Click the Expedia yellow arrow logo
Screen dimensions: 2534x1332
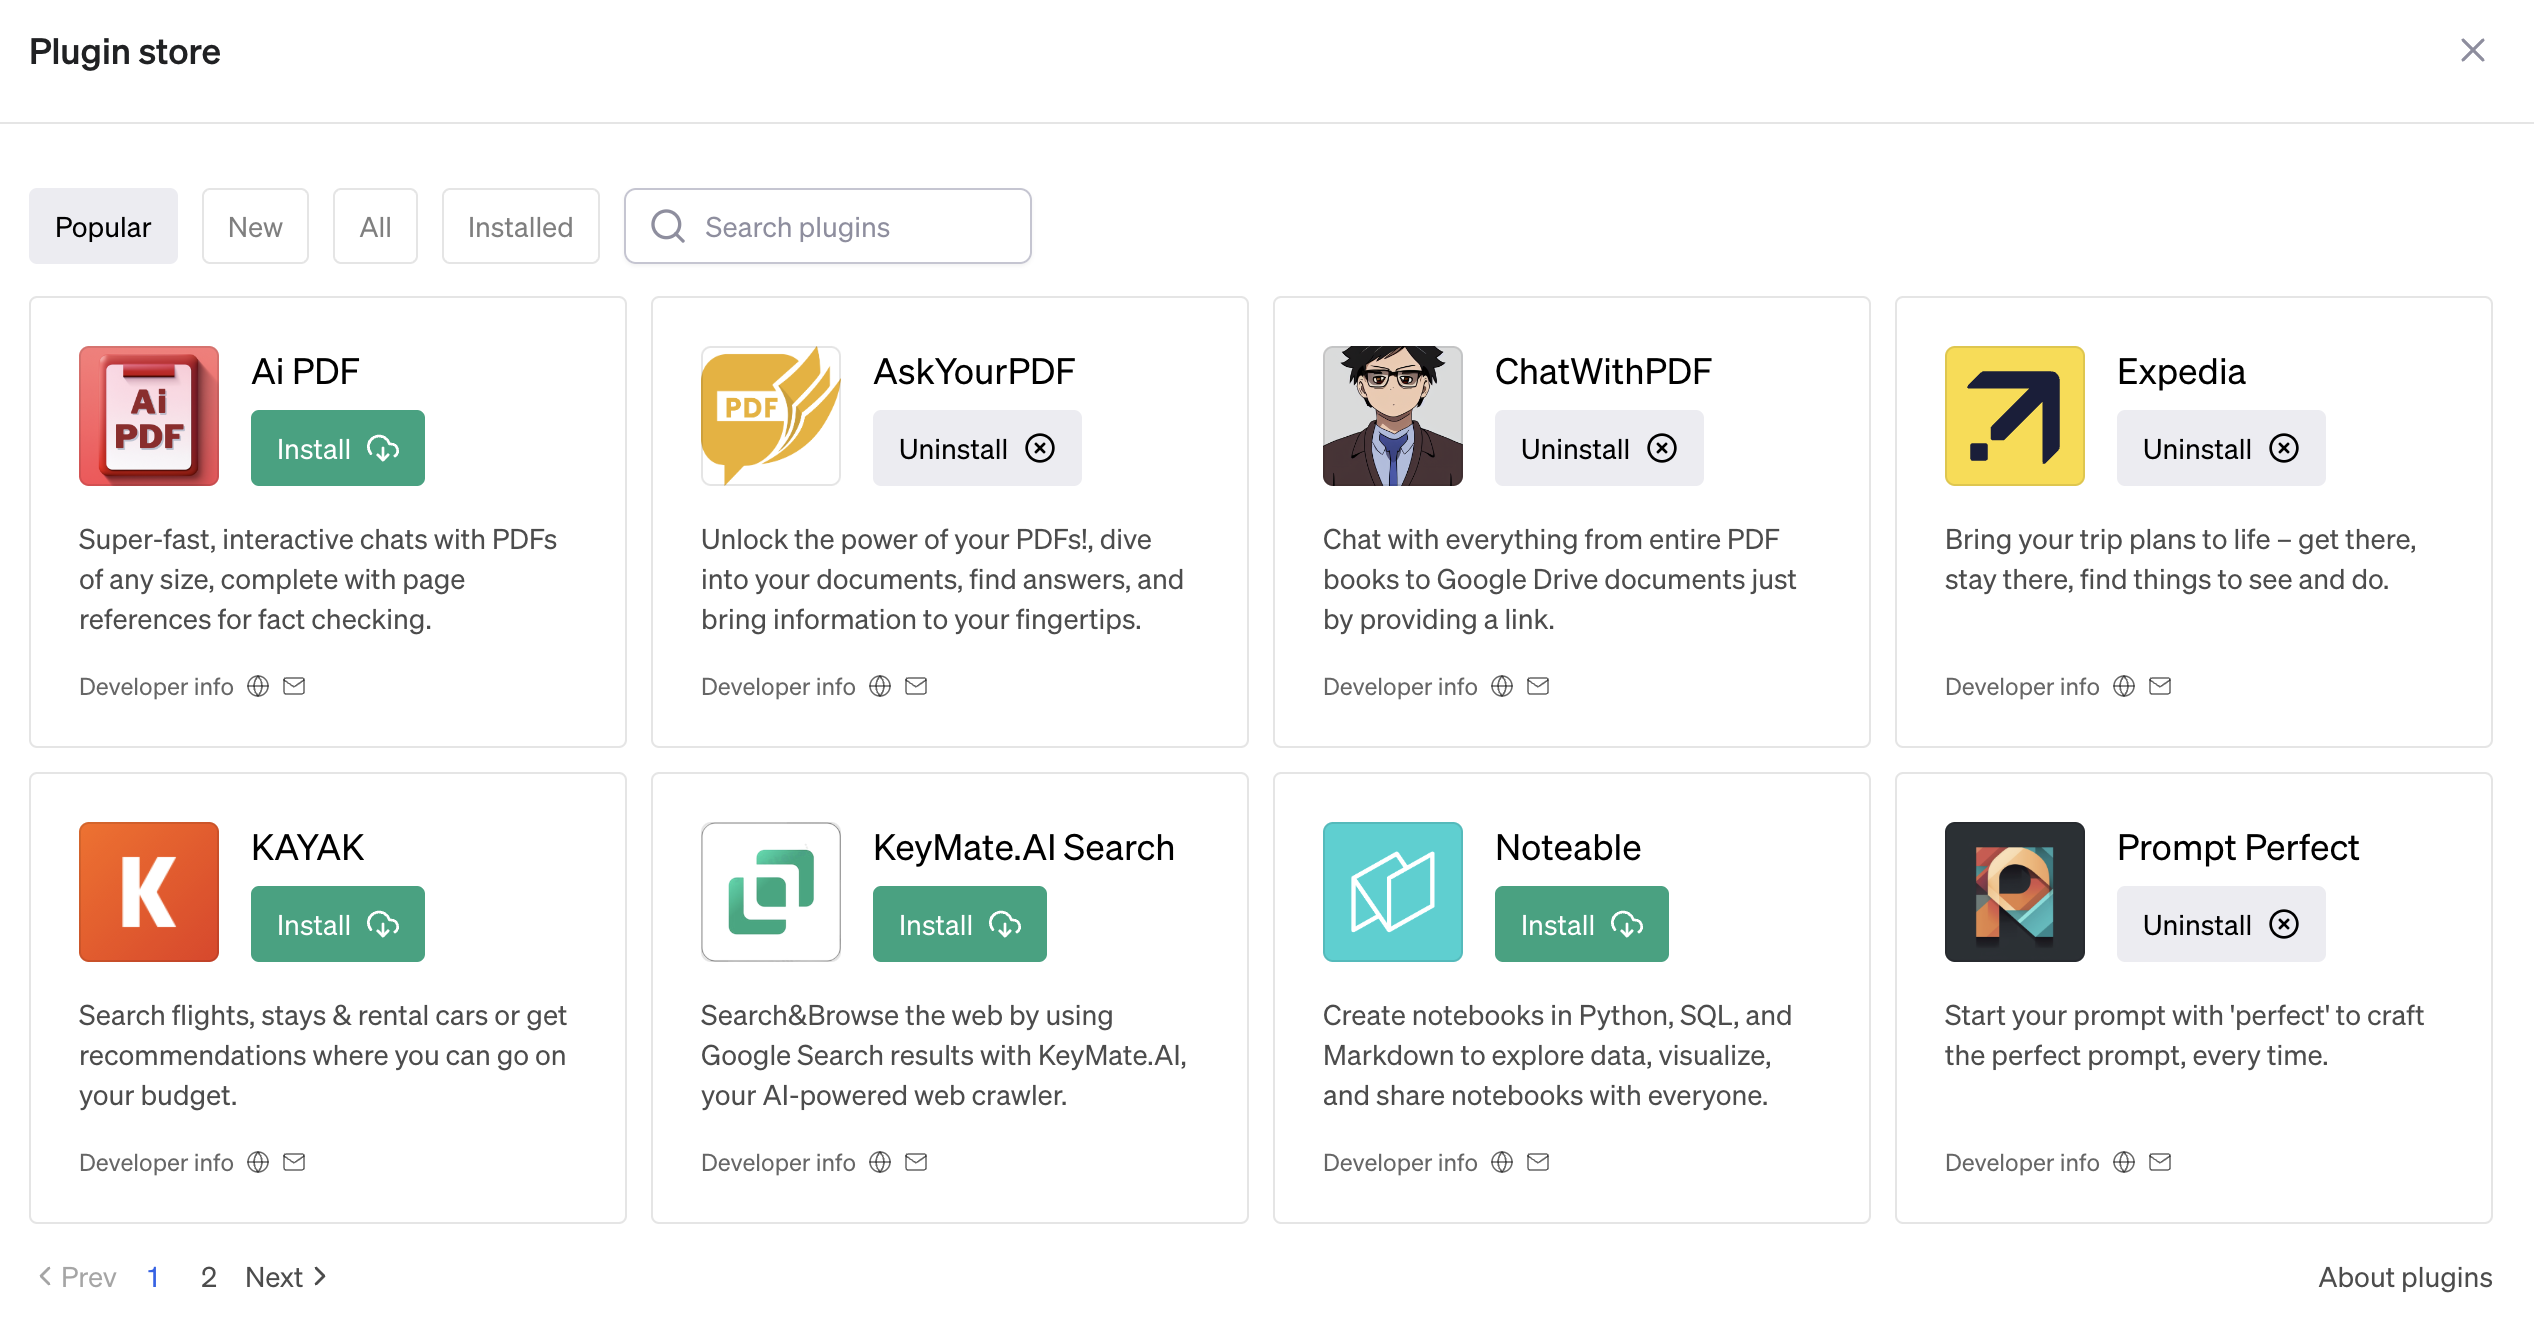tap(2015, 416)
